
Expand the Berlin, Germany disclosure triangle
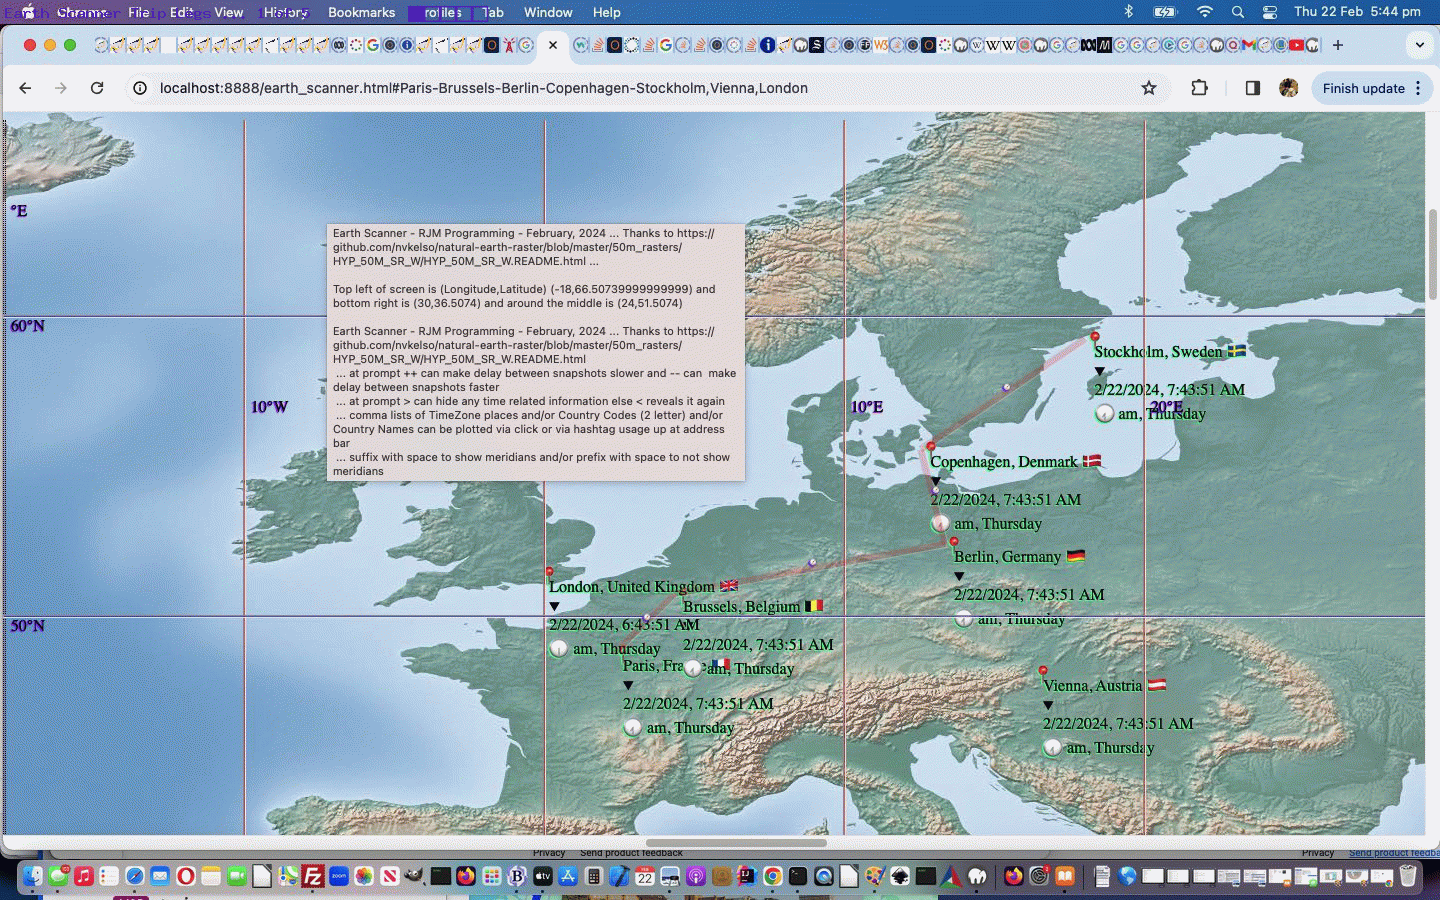tap(959, 576)
